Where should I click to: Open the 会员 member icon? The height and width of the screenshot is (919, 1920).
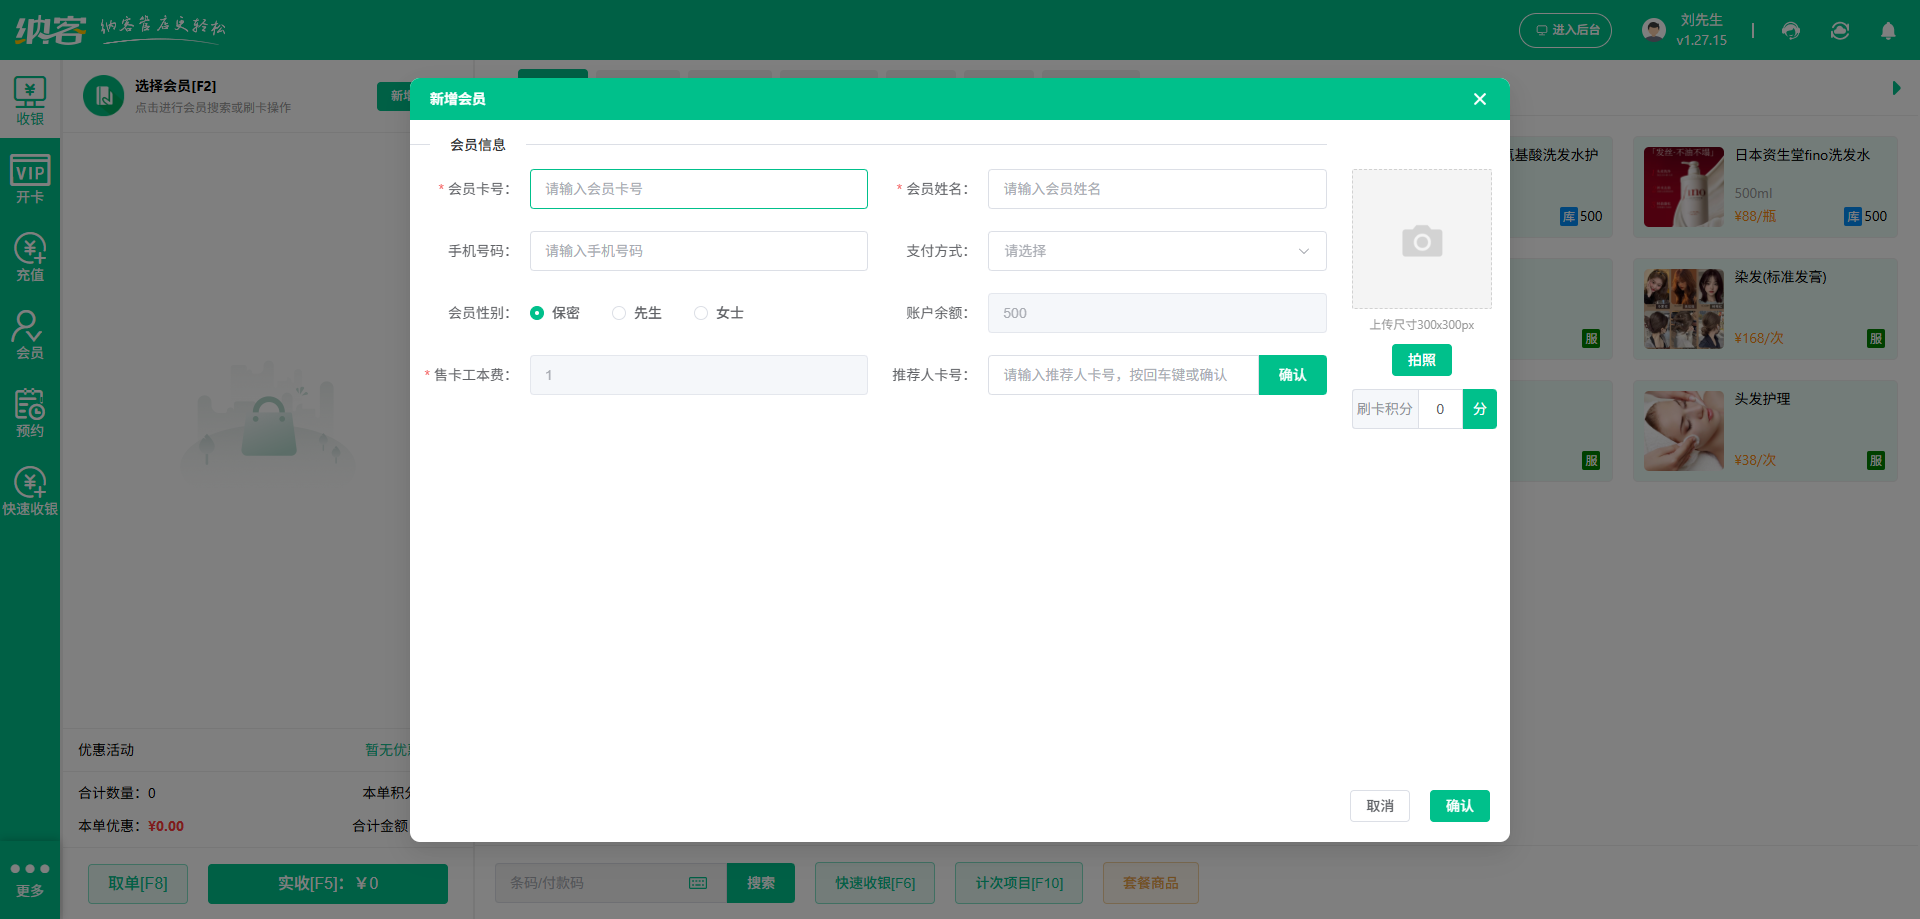(x=30, y=334)
